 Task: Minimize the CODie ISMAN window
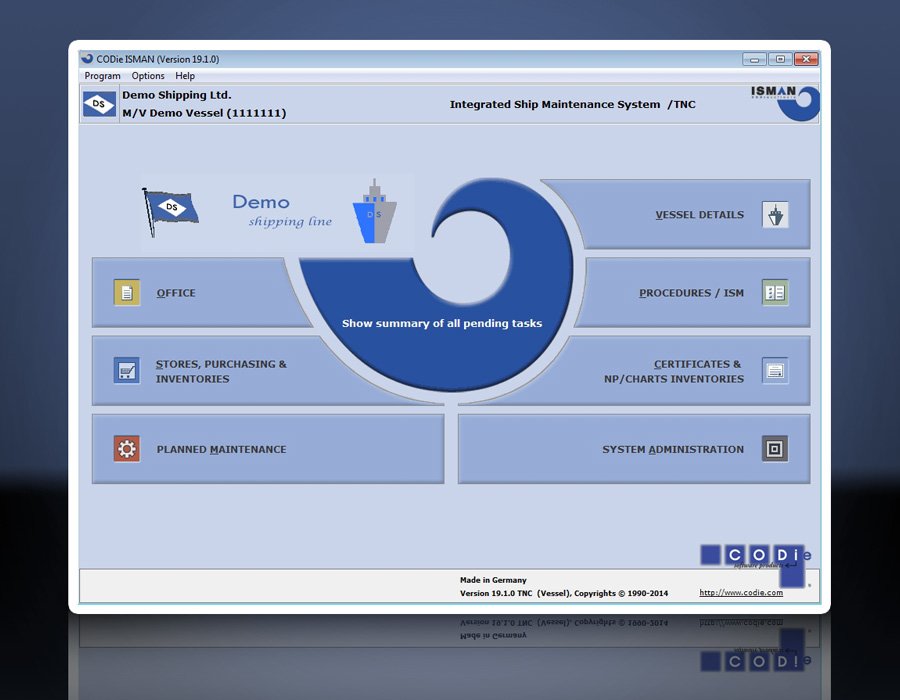754,59
